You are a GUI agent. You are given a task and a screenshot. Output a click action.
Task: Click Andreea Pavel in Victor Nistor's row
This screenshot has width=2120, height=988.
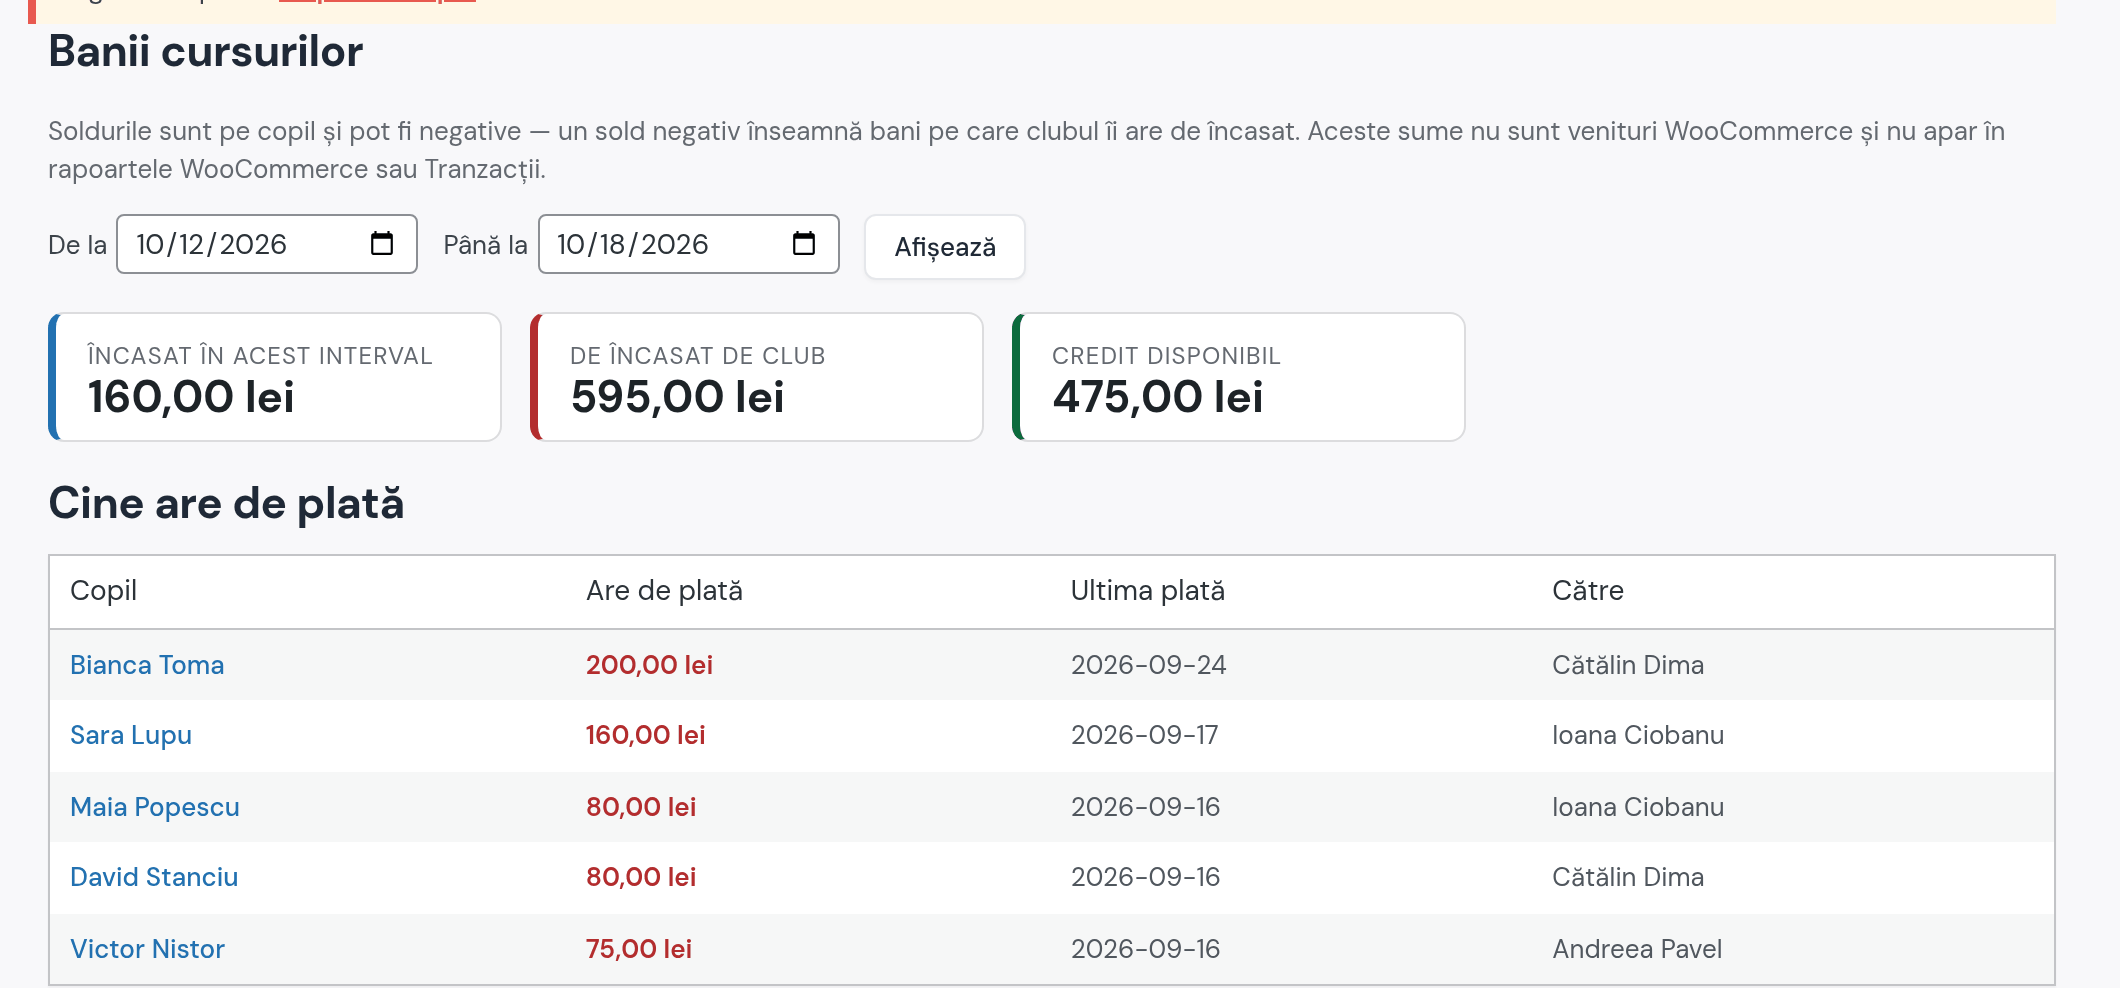tap(1637, 949)
